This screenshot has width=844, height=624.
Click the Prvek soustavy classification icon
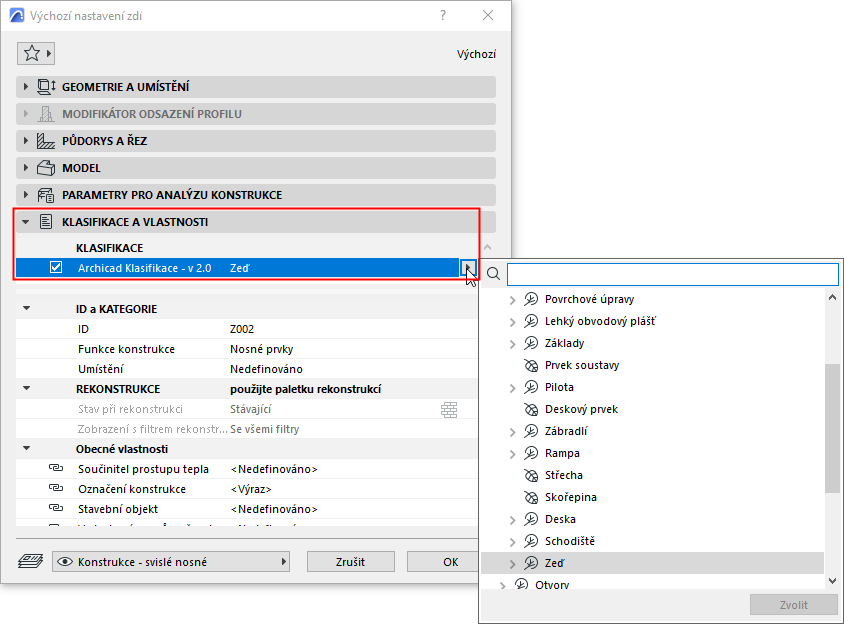pyautogui.click(x=531, y=365)
